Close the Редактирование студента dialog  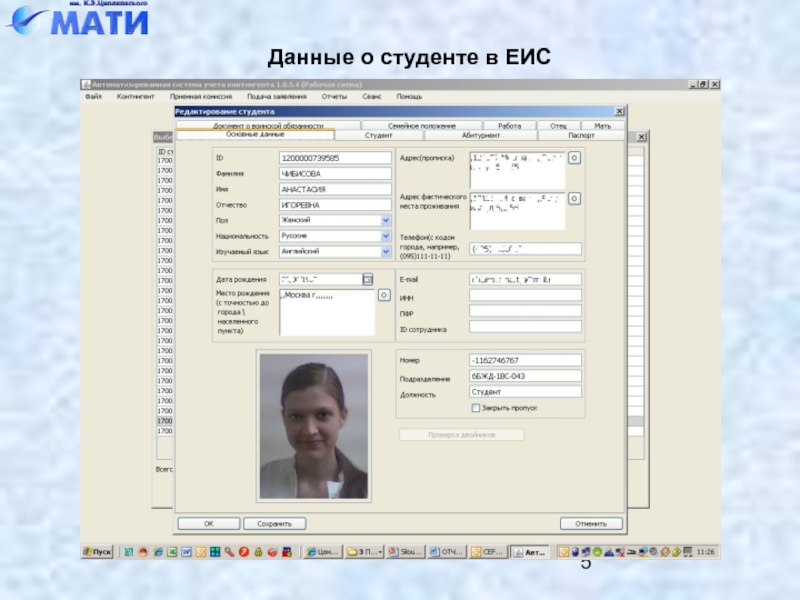click(619, 111)
